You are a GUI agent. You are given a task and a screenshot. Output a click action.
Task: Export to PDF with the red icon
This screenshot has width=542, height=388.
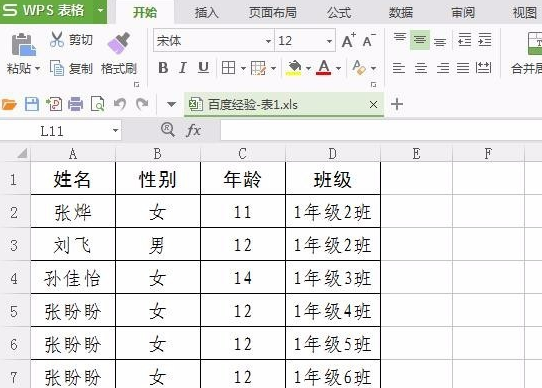pos(54,104)
